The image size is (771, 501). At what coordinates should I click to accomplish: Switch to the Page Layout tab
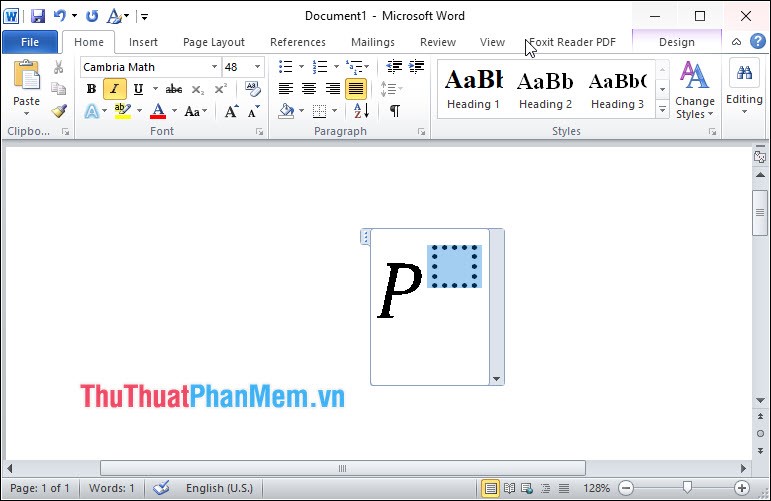click(x=214, y=42)
